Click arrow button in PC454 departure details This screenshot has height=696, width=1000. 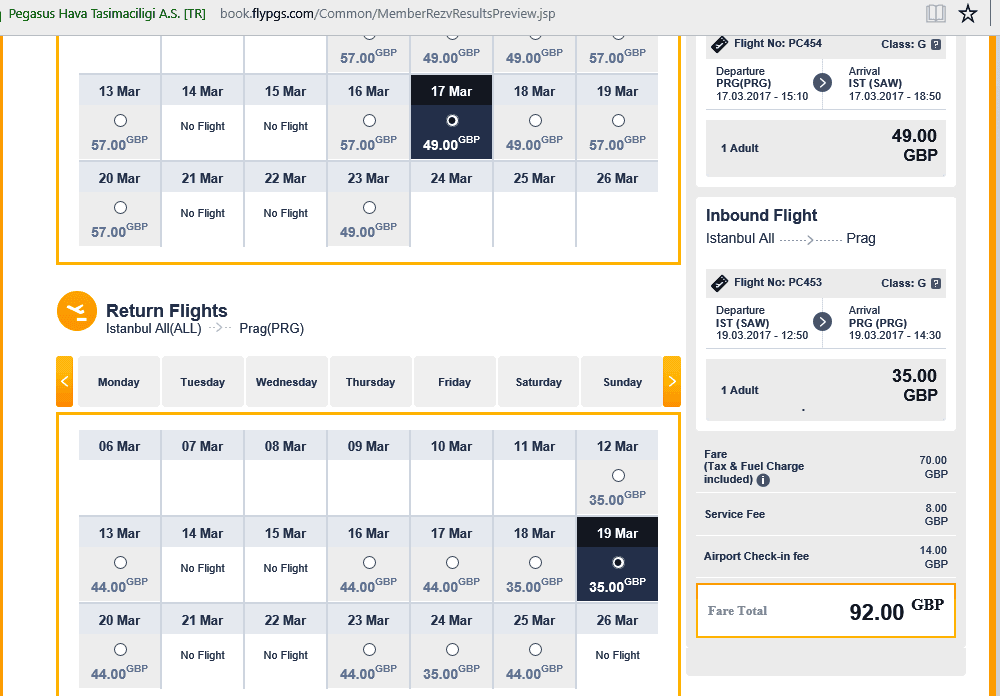(x=823, y=82)
